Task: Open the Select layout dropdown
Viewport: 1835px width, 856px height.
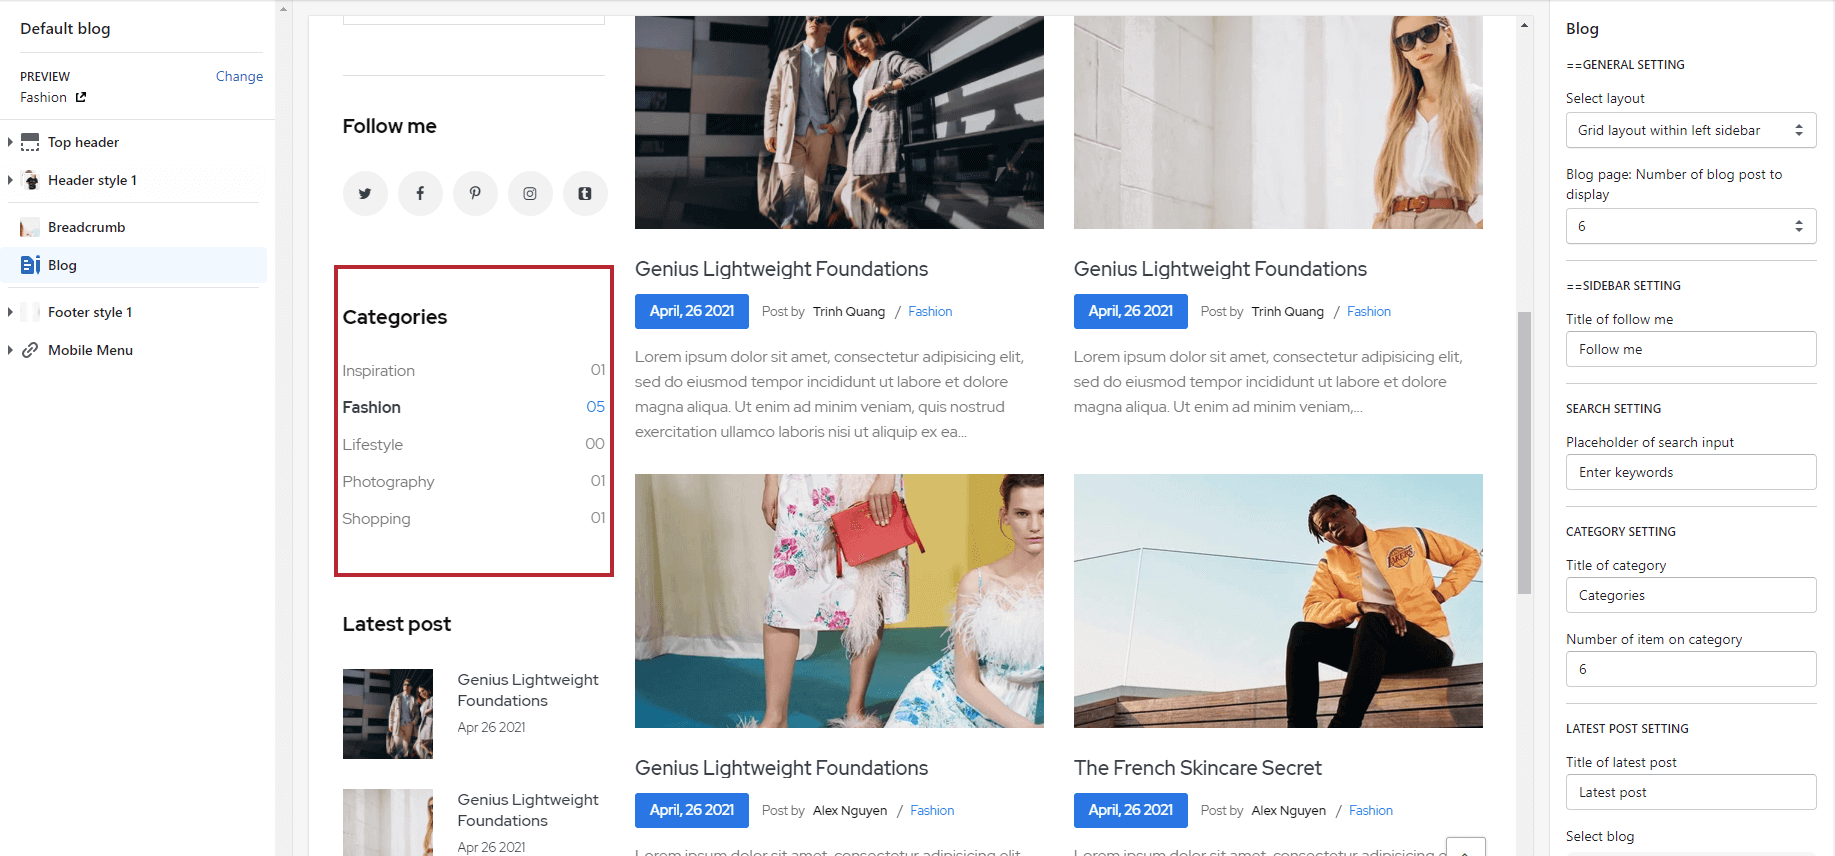Action: tap(1690, 131)
